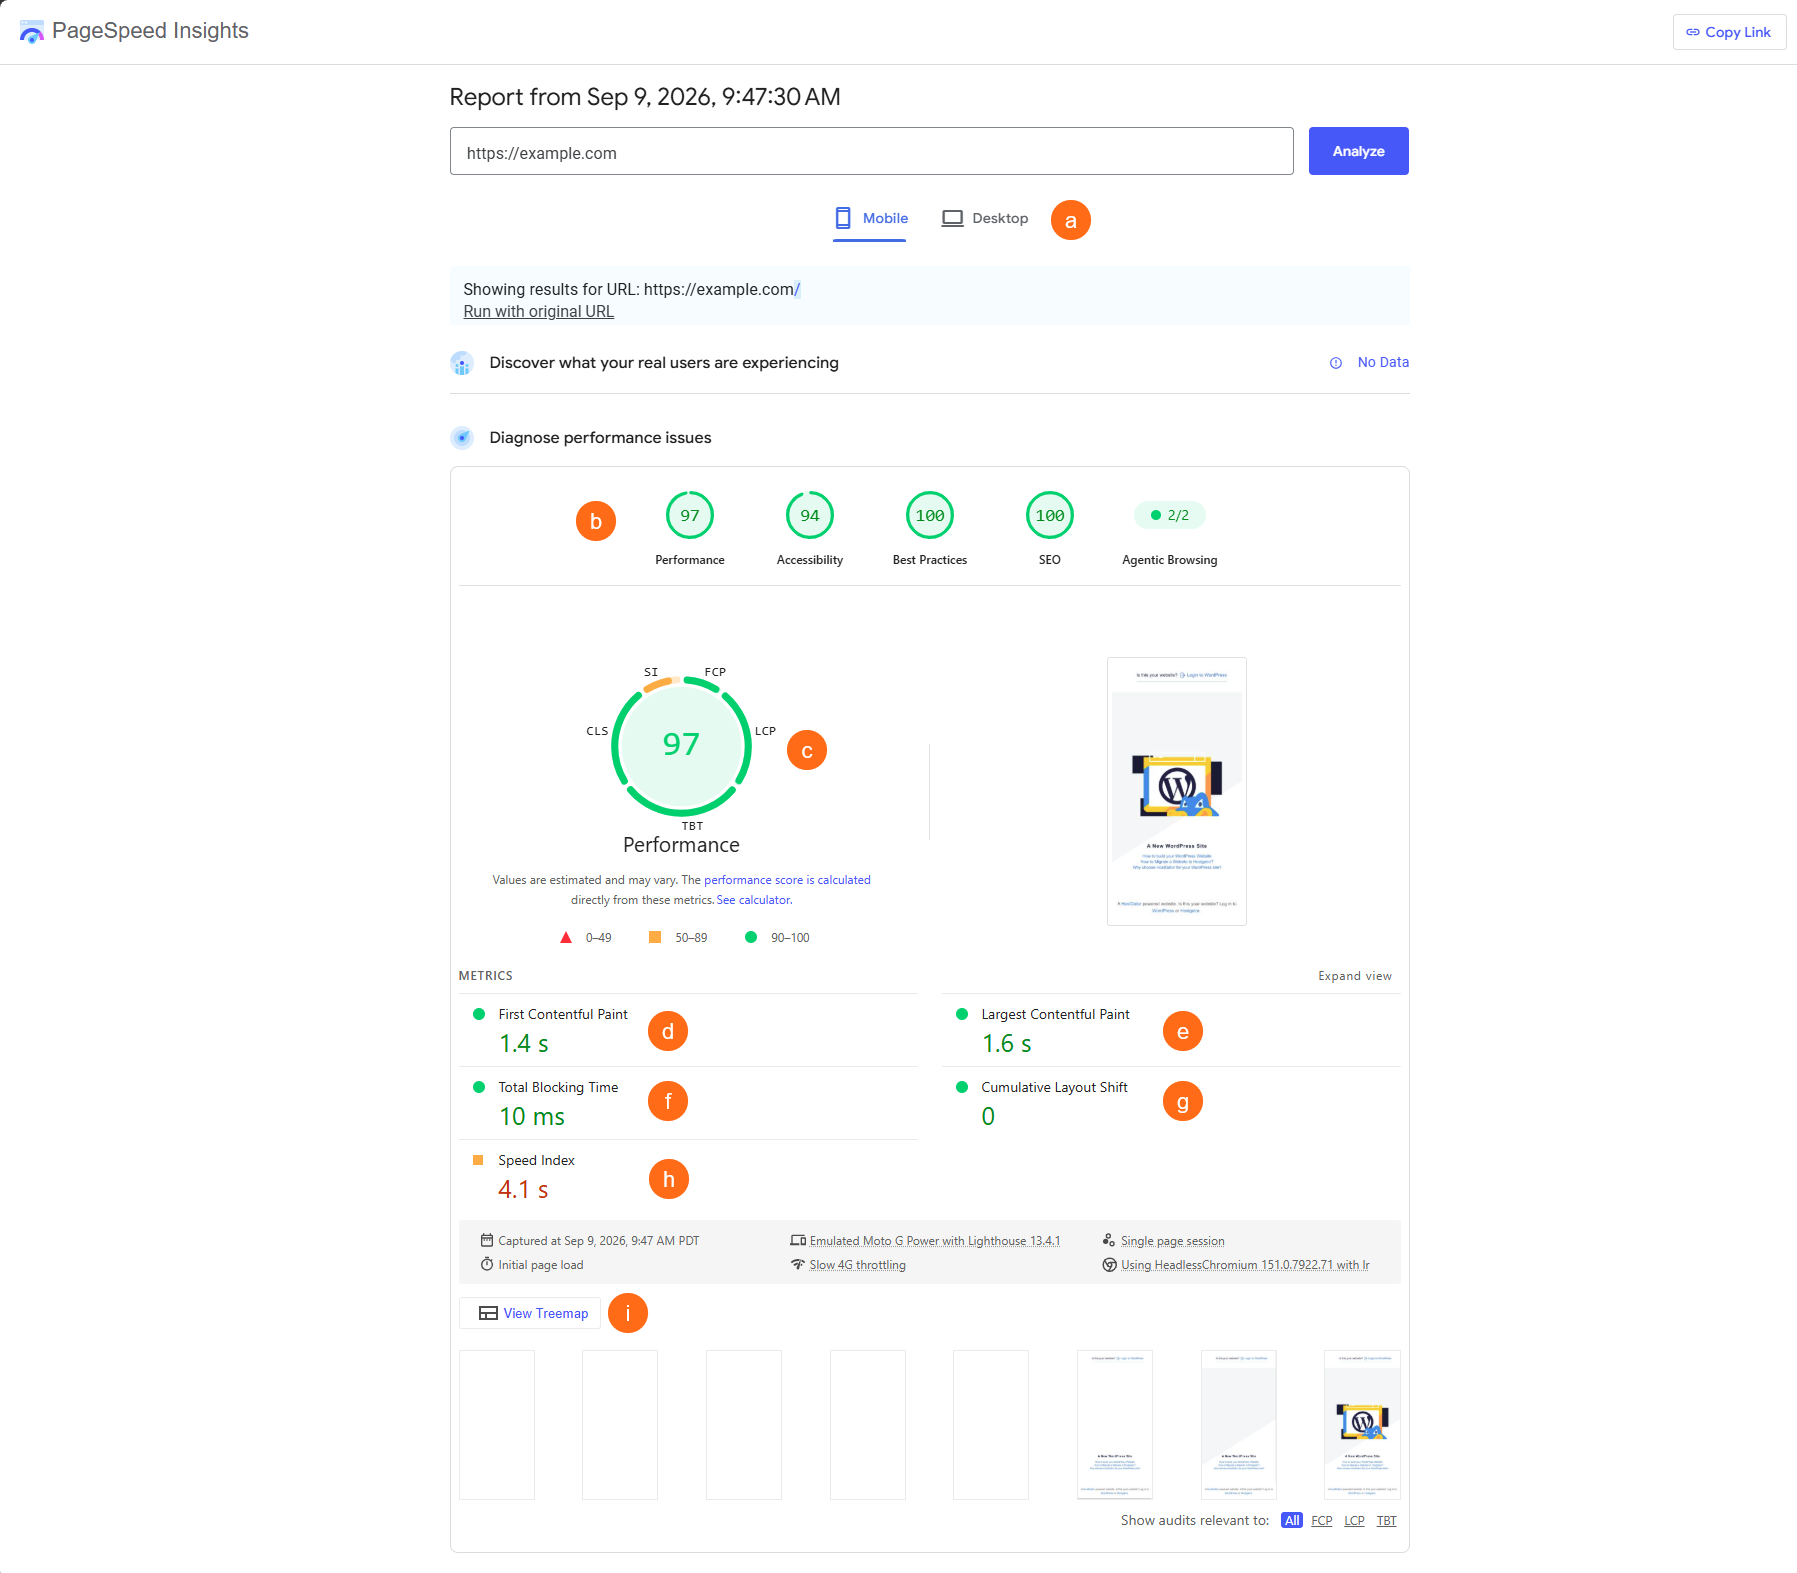Click the wifi icon beside Slow 4G throttling
This screenshot has height=1573, width=1797.
point(798,1264)
